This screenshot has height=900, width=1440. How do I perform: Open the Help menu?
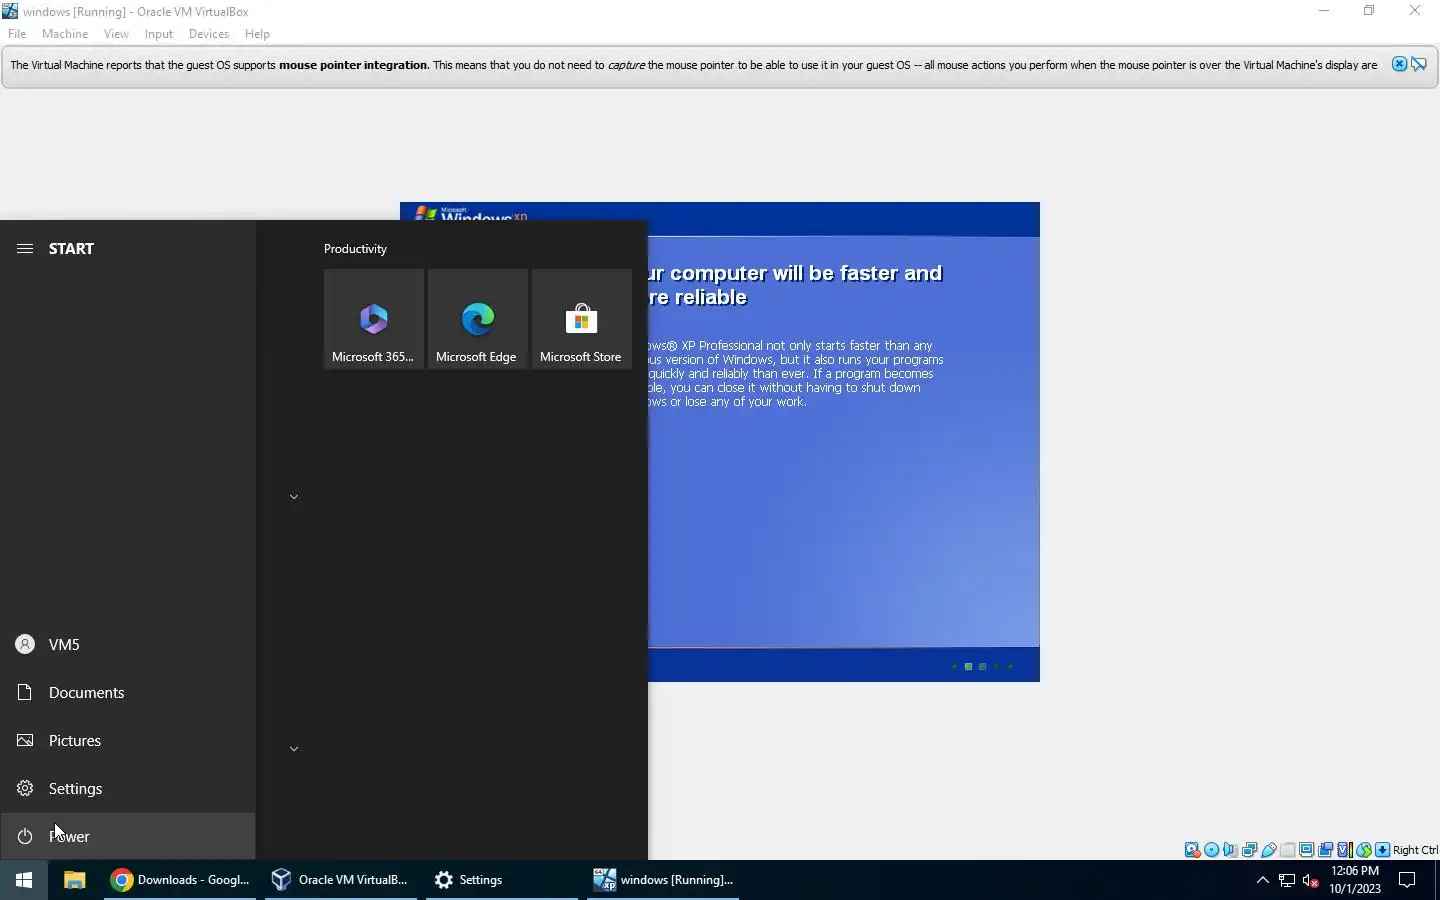[257, 34]
